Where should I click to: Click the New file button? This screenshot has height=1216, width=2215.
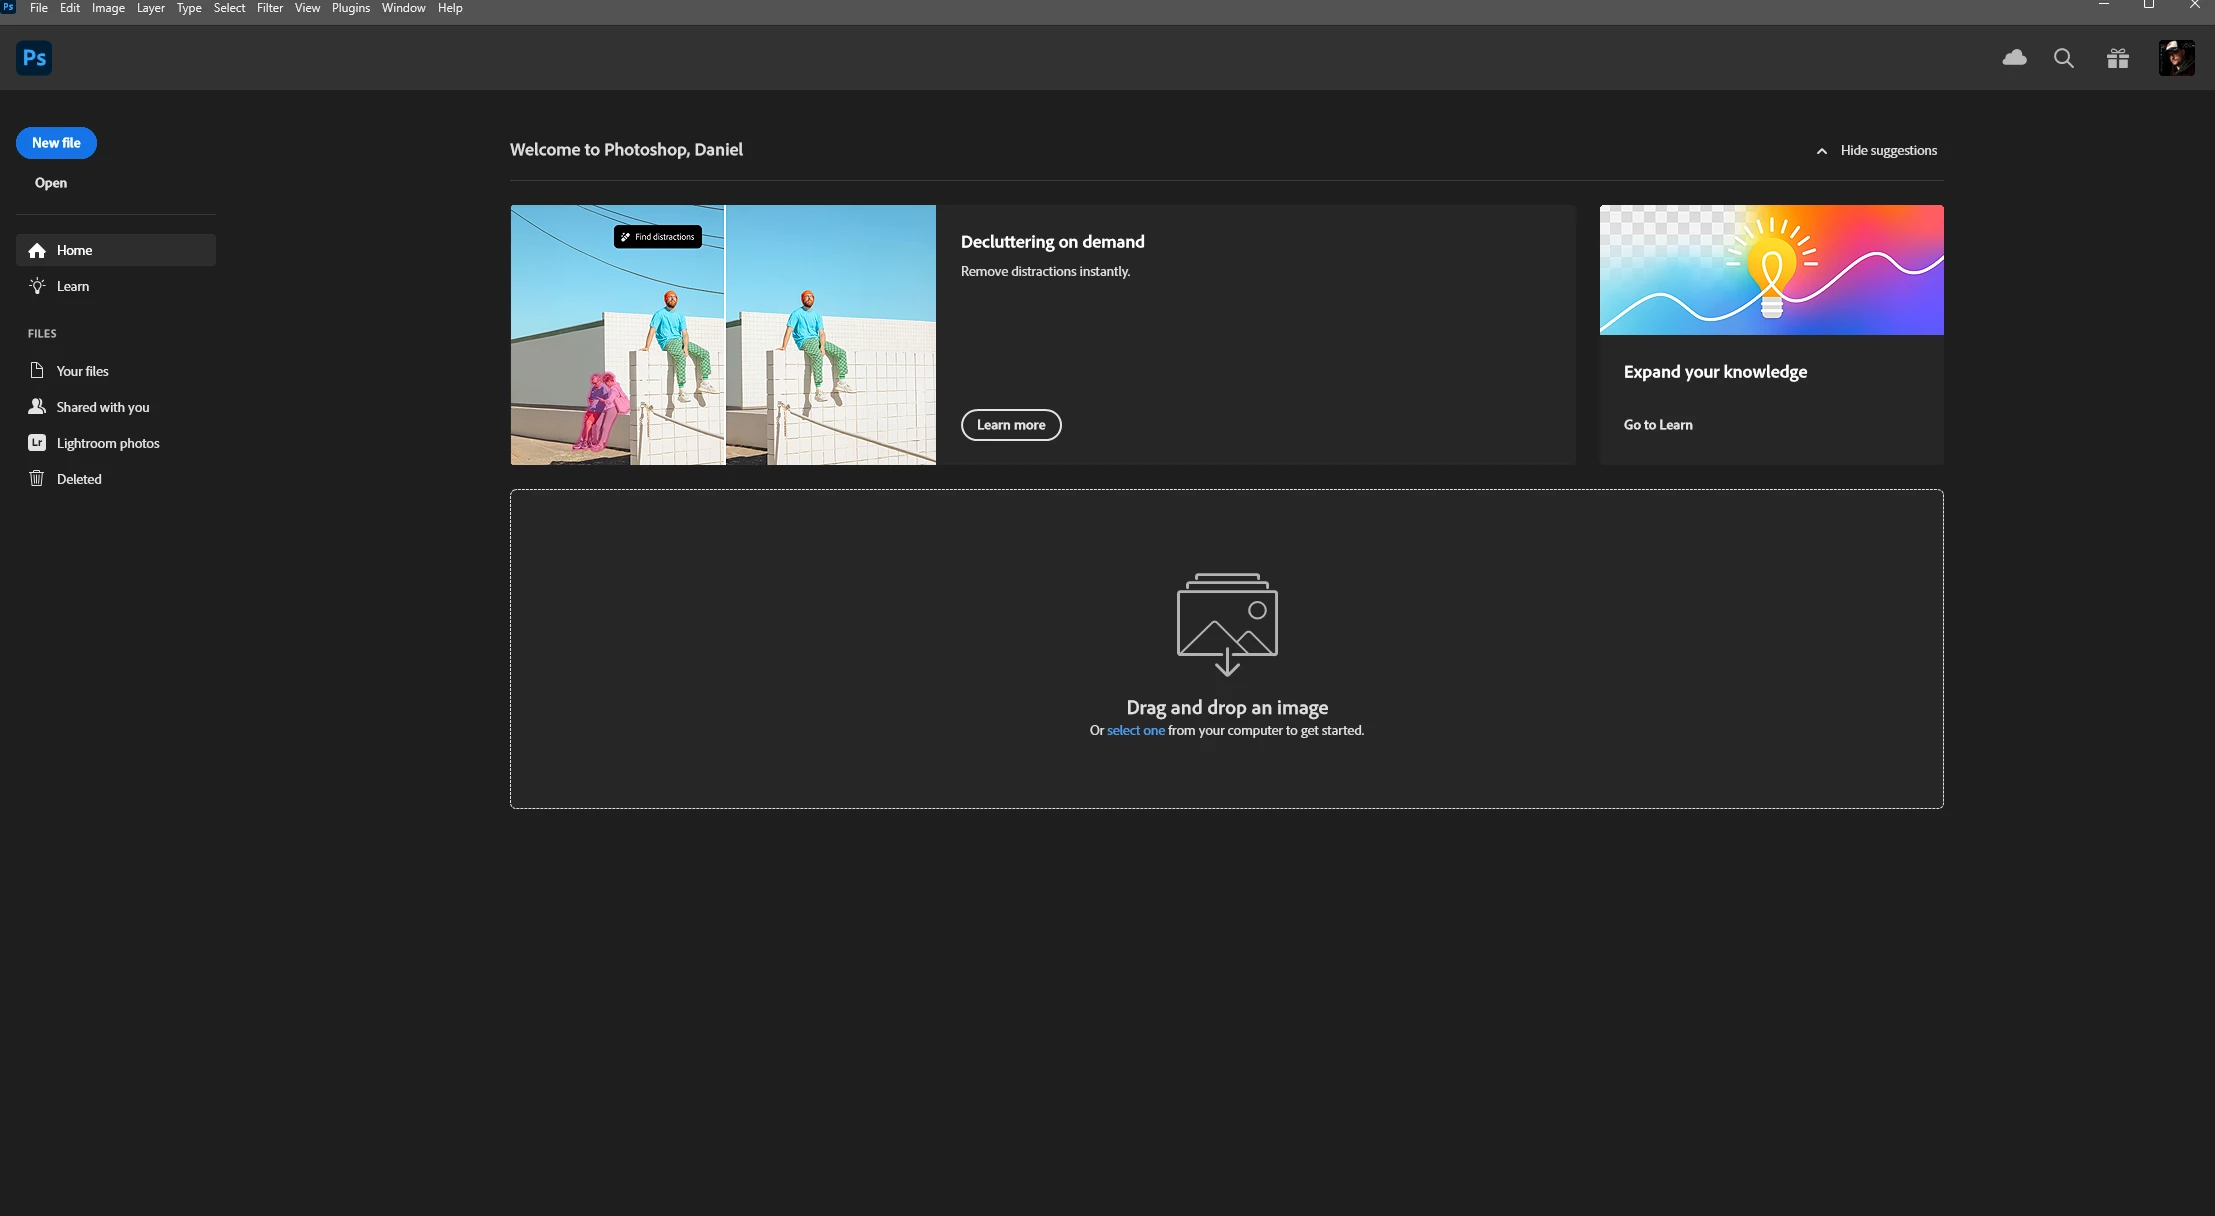point(56,143)
